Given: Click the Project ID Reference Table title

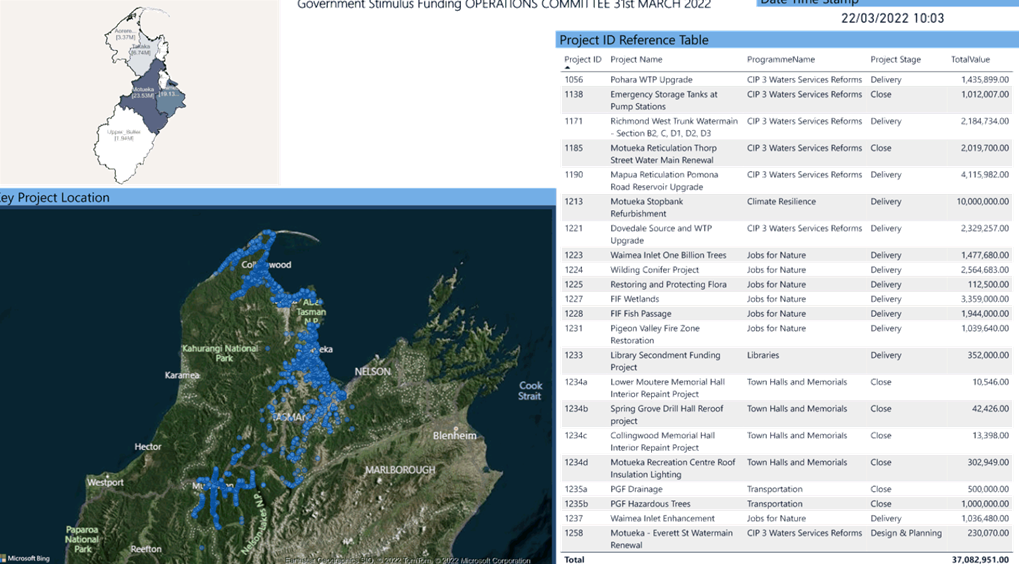Looking at the screenshot, I should [634, 40].
